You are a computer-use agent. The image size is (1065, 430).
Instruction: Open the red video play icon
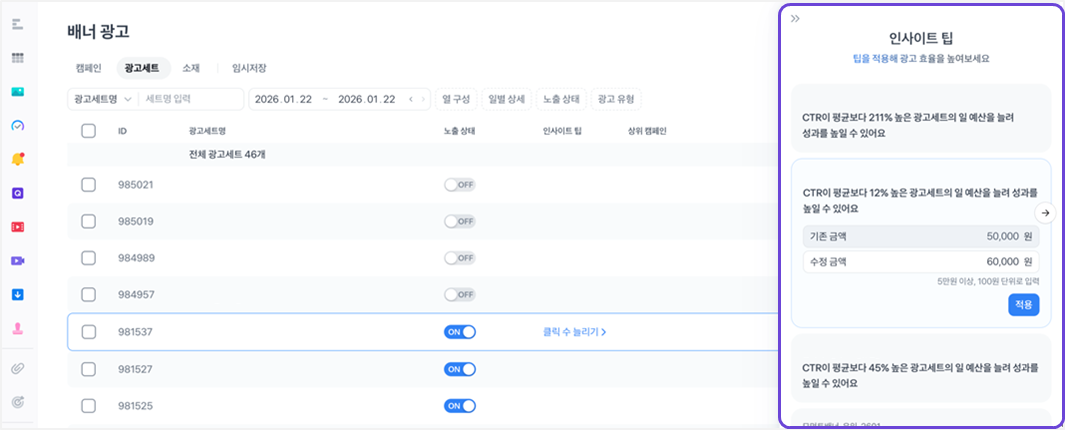point(18,227)
